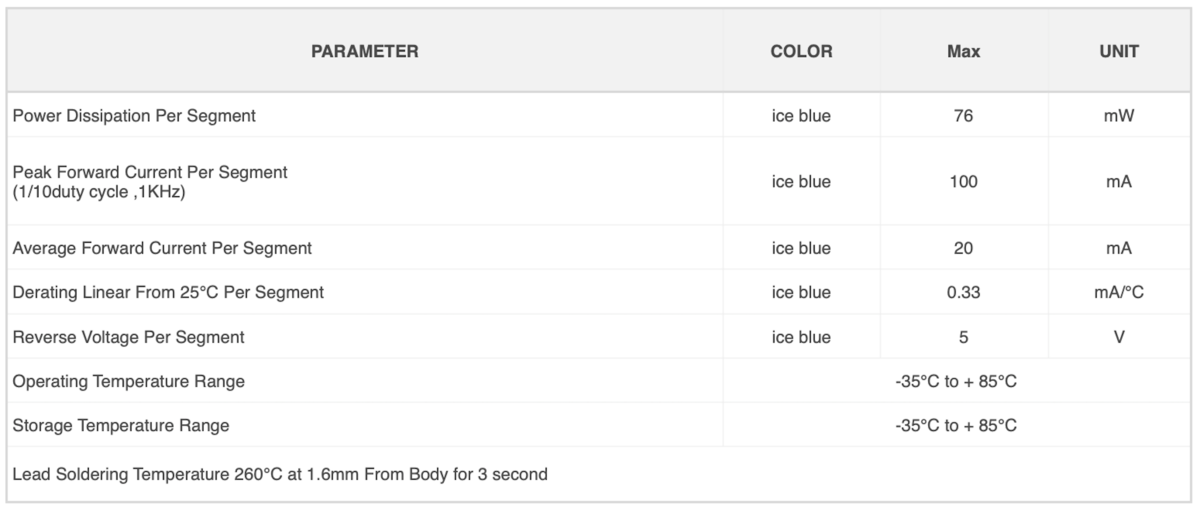Click Derating Linear From 25°C Per Segment

[x=168, y=293]
